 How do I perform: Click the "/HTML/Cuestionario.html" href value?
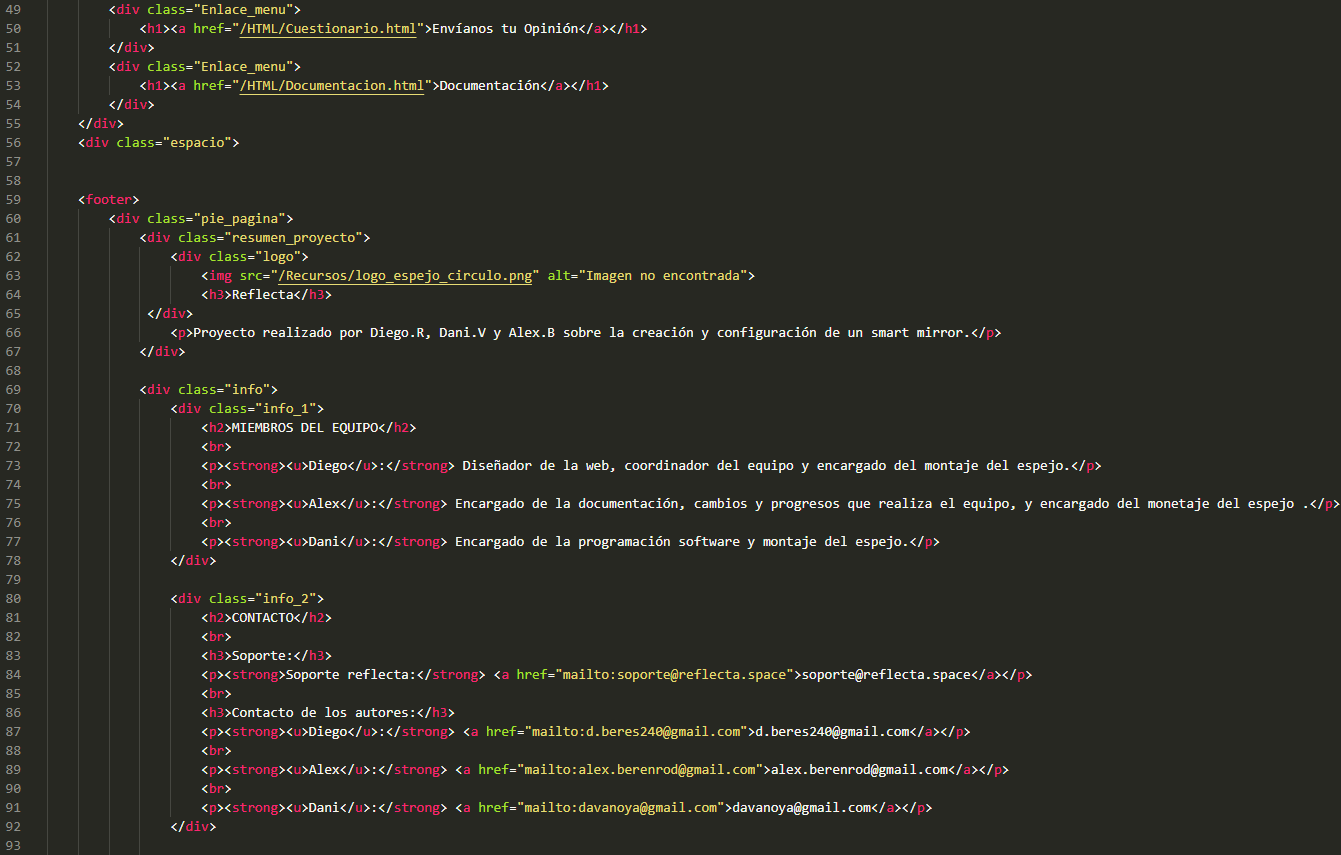(328, 29)
